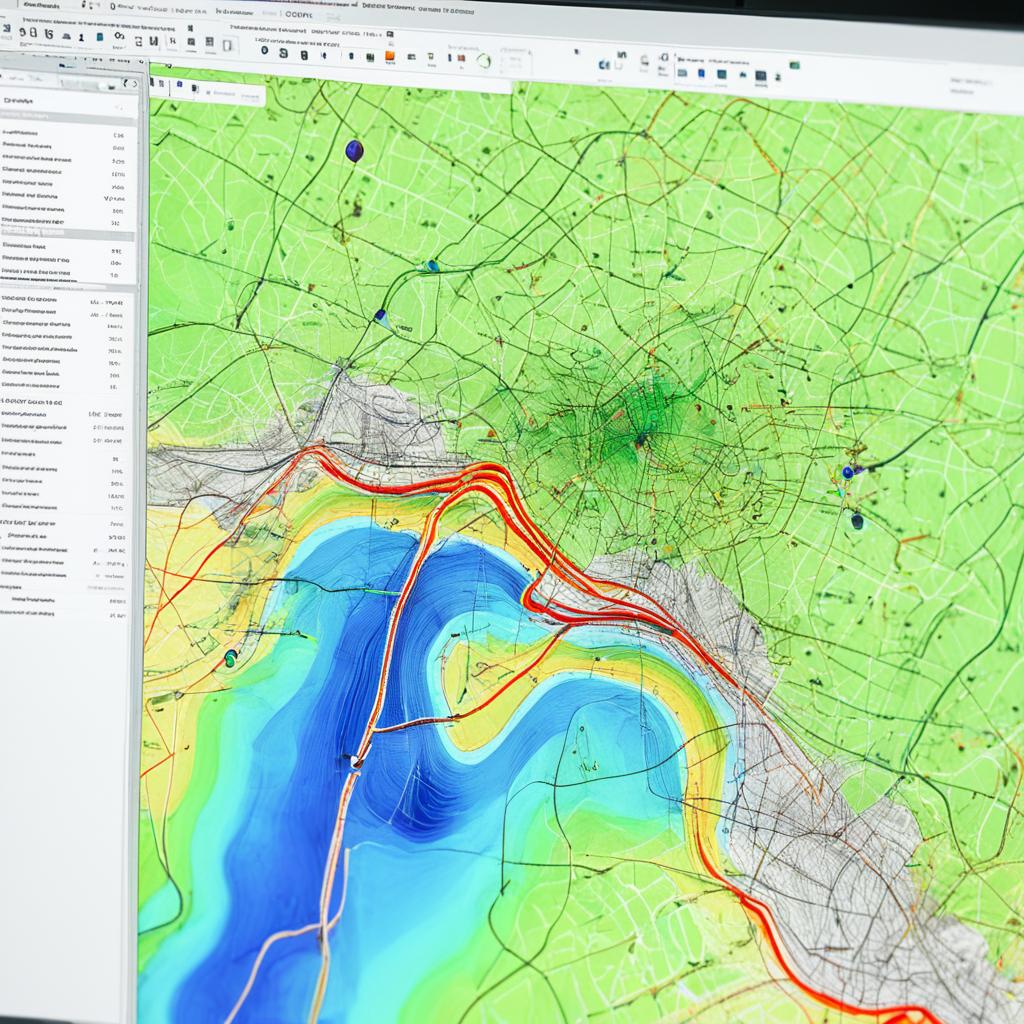This screenshot has height=1024, width=1024.
Task: Select the highlighted gray row in side panel
Action: pyautogui.click(x=67, y=234)
